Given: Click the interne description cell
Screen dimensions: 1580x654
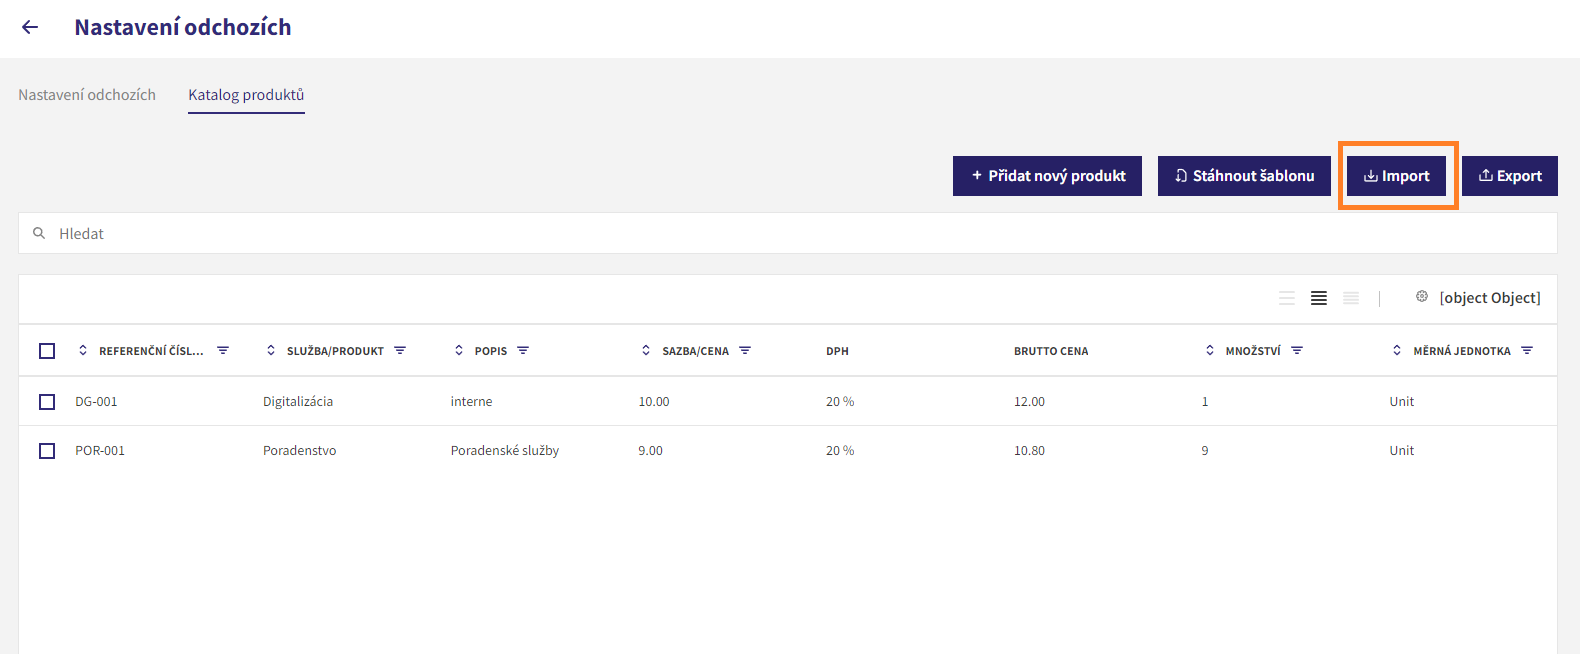Looking at the screenshot, I should tap(471, 401).
